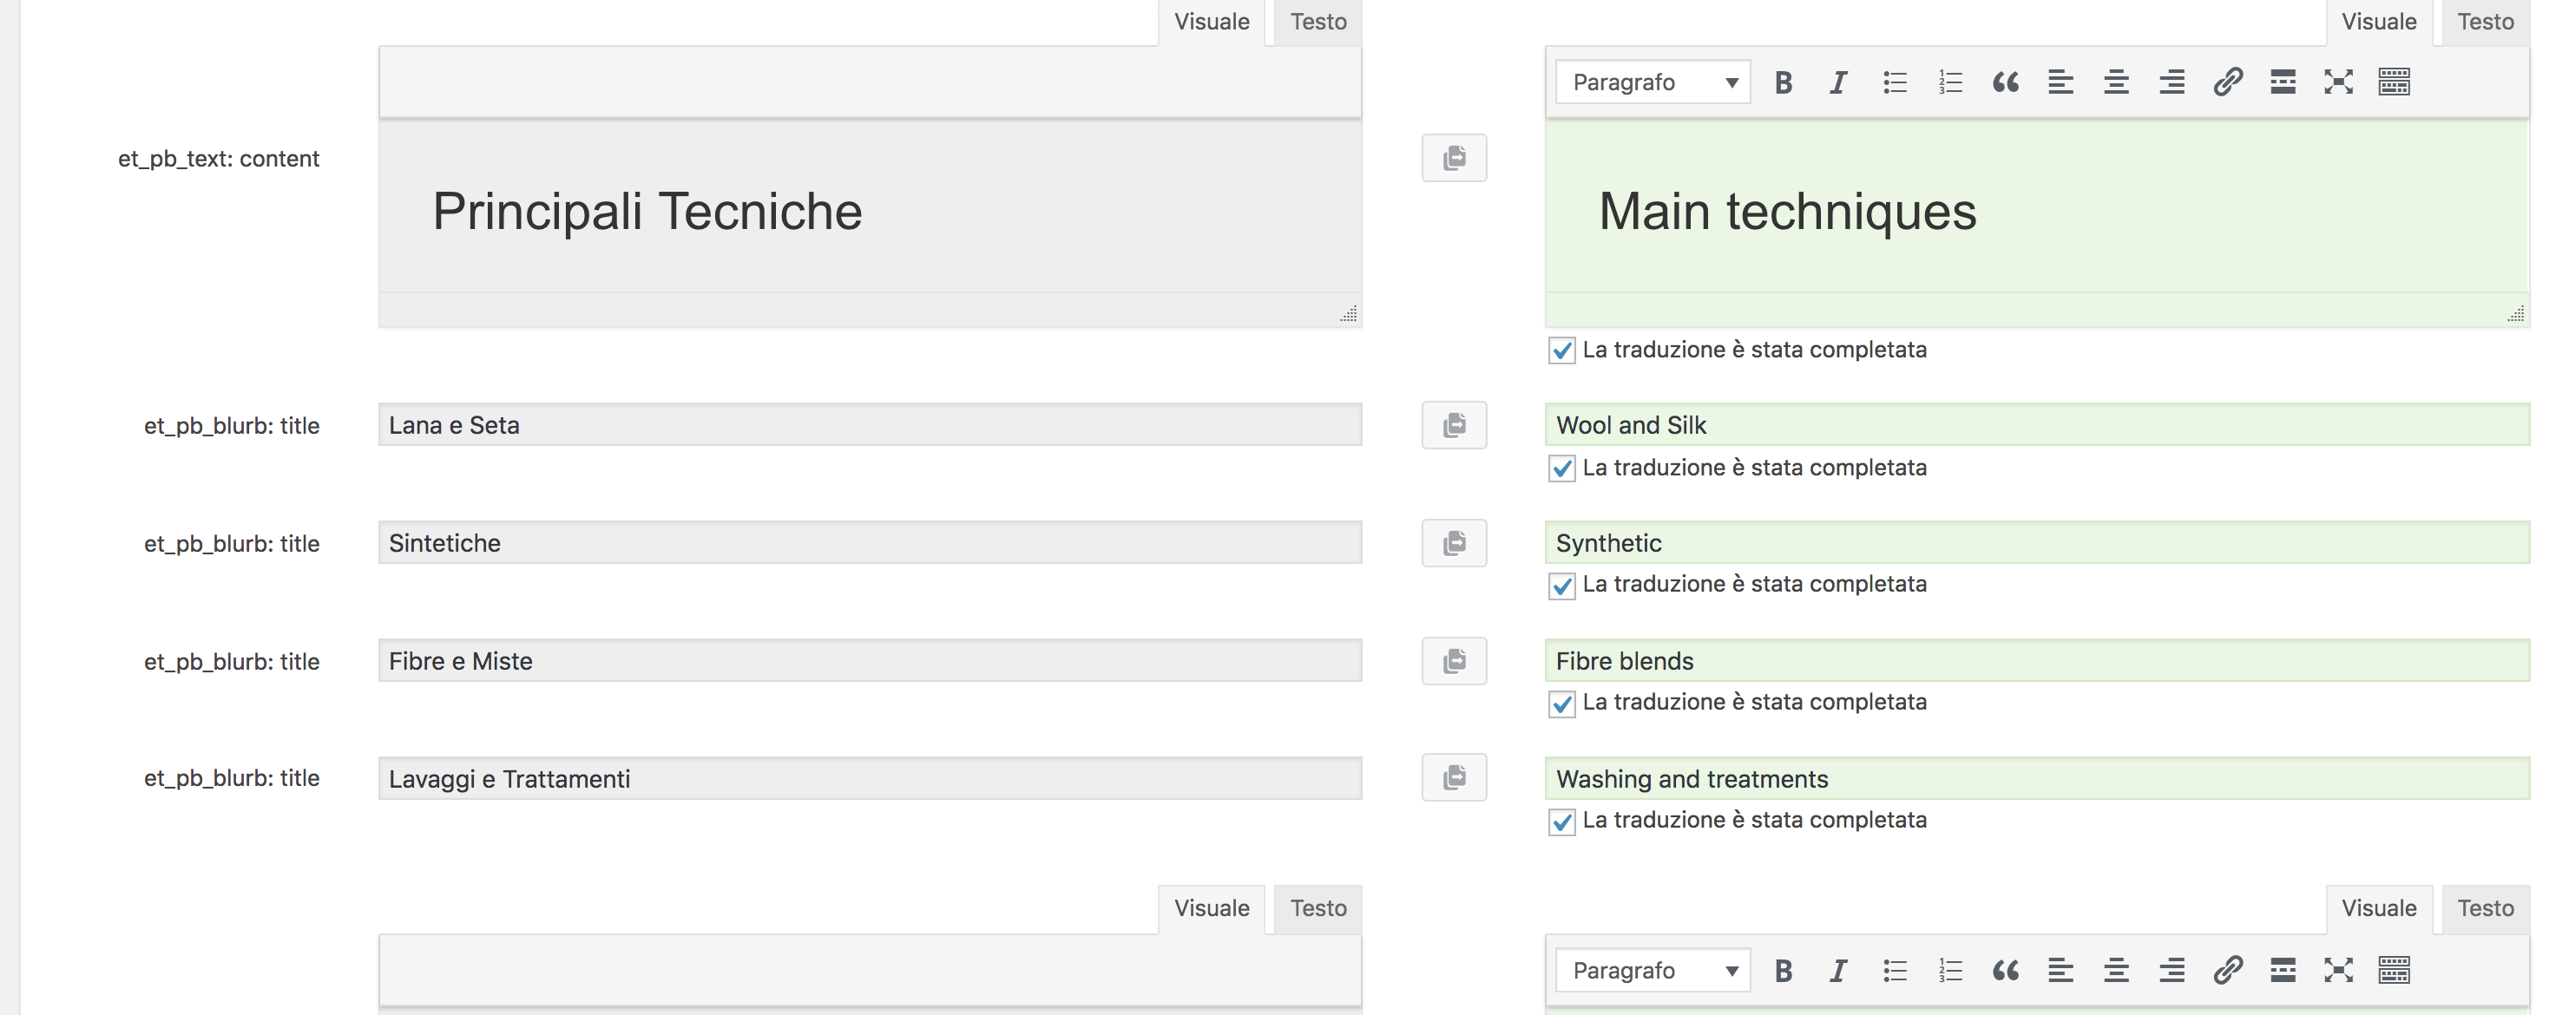2576x1015 pixels.
Task: Copy original for 'Lana e Seta' field
Action: click(x=1454, y=425)
